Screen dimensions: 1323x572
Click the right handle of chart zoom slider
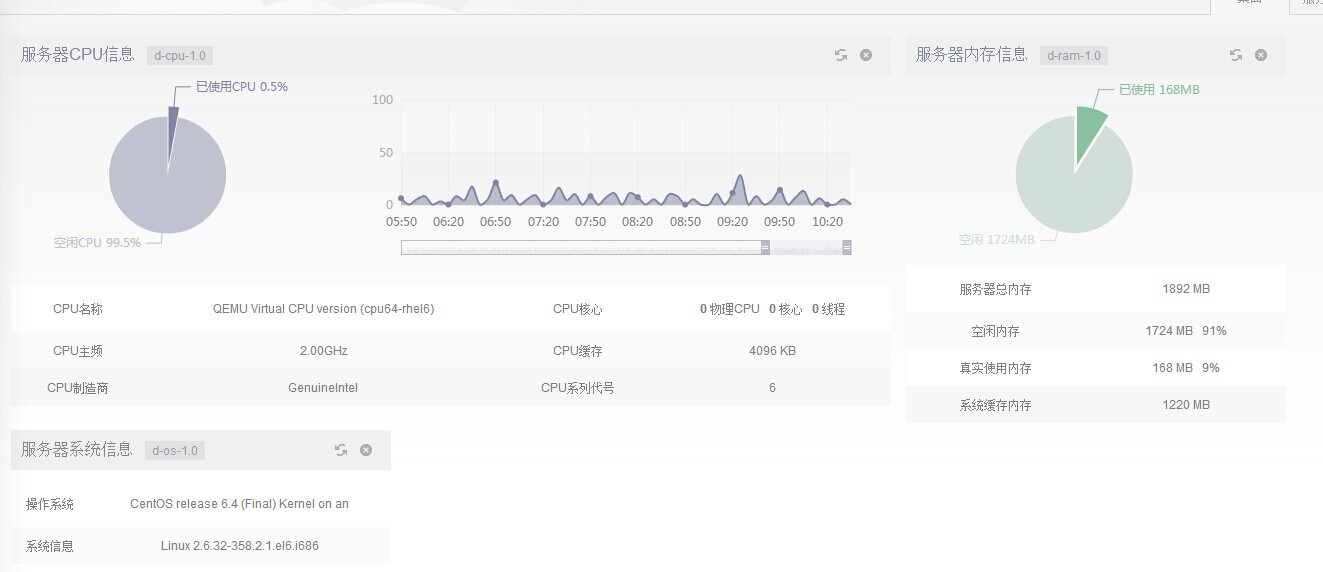pyautogui.click(x=847, y=247)
